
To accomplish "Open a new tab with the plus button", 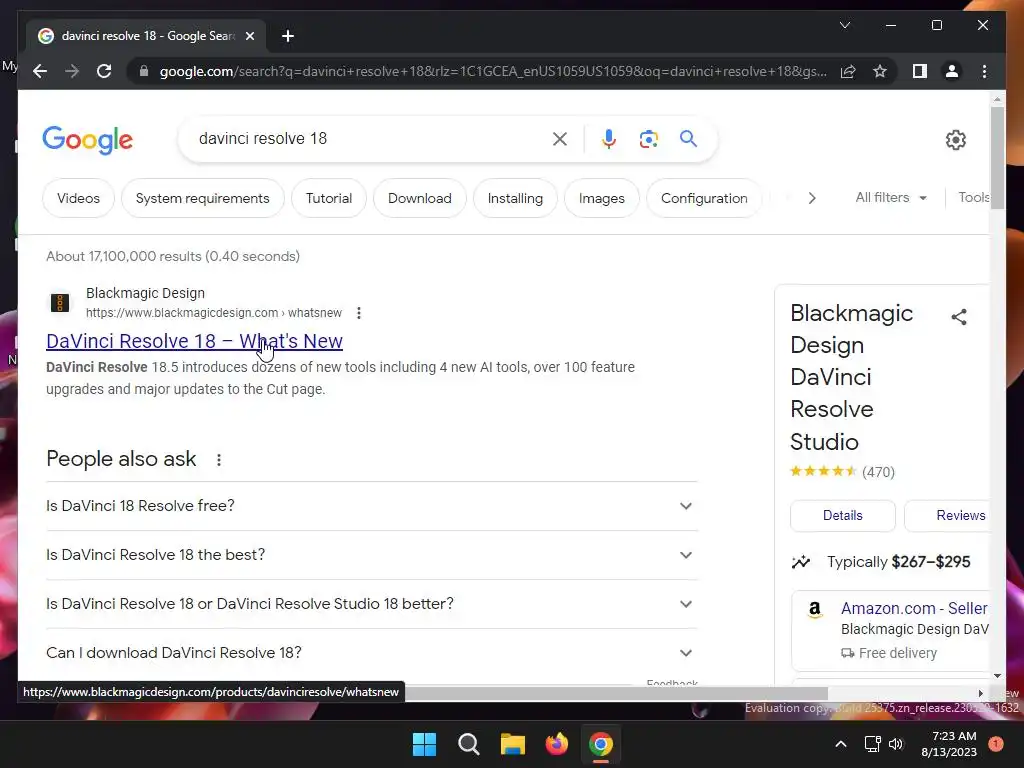I will tap(288, 36).
